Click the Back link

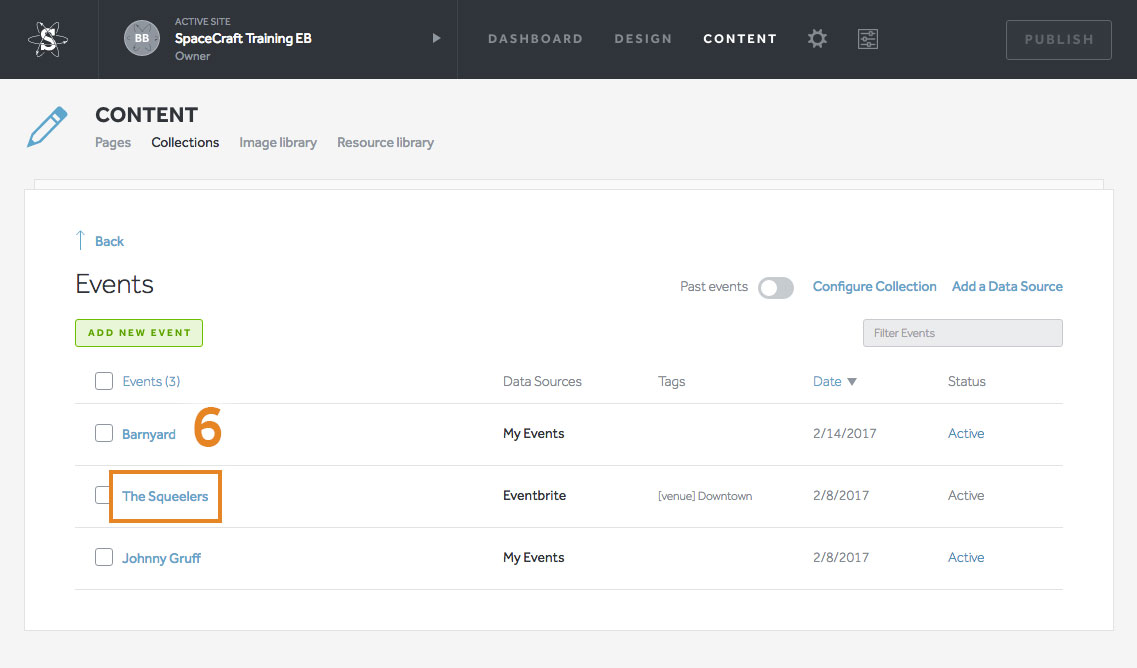[x=109, y=242]
